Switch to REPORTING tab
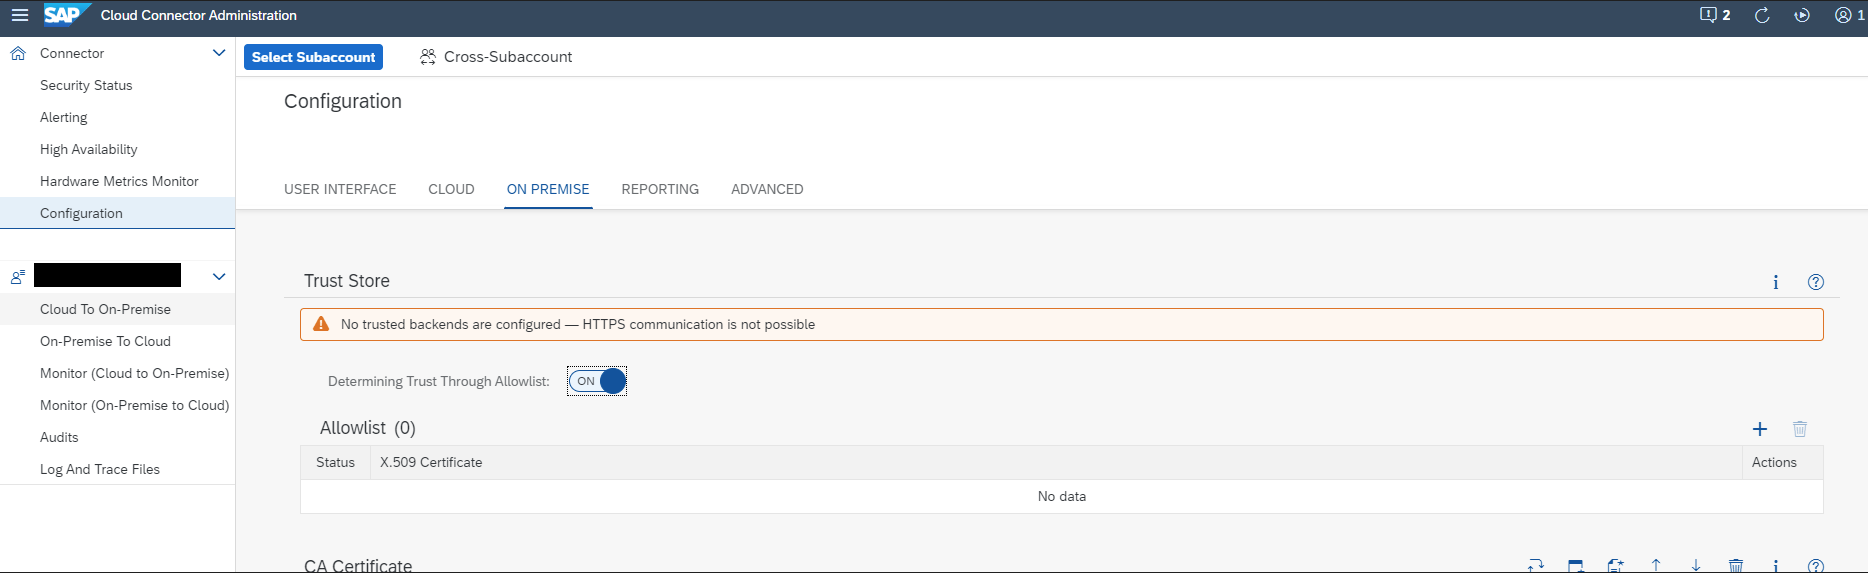The width and height of the screenshot is (1868, 573). (660, 189)
